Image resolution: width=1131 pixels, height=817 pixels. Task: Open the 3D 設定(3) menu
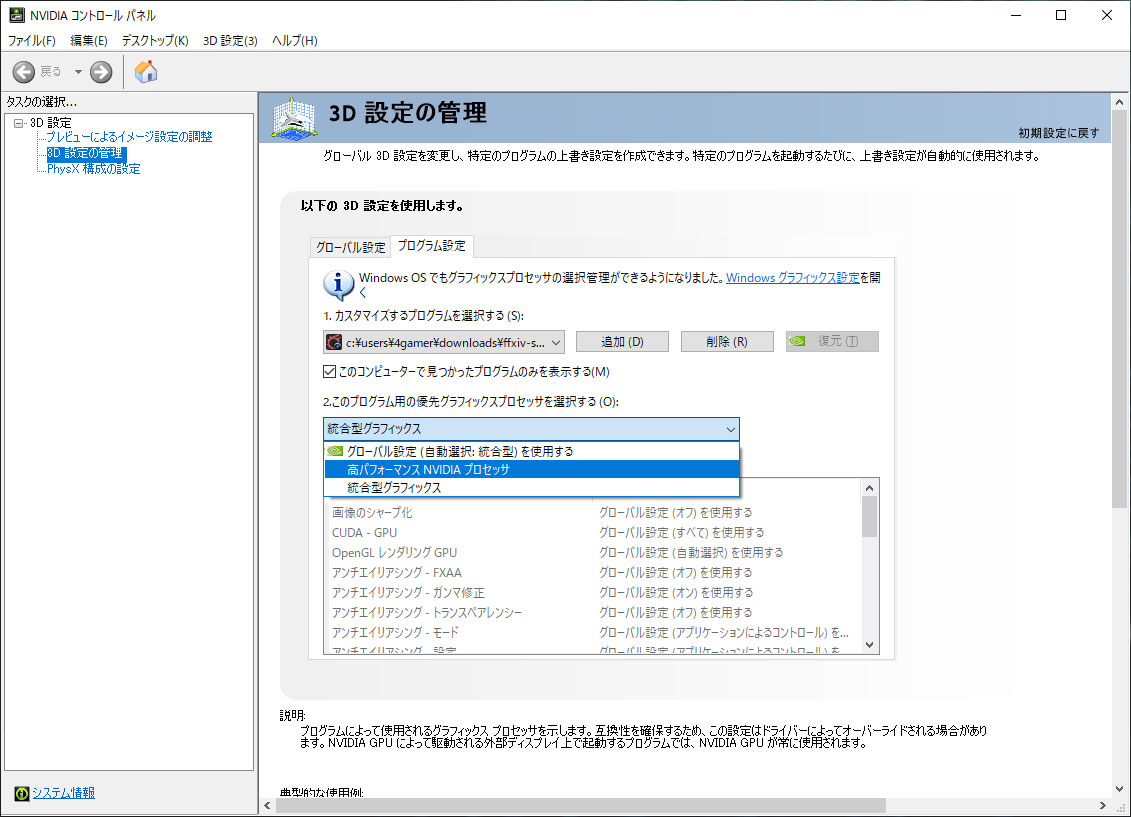point(230,40)
